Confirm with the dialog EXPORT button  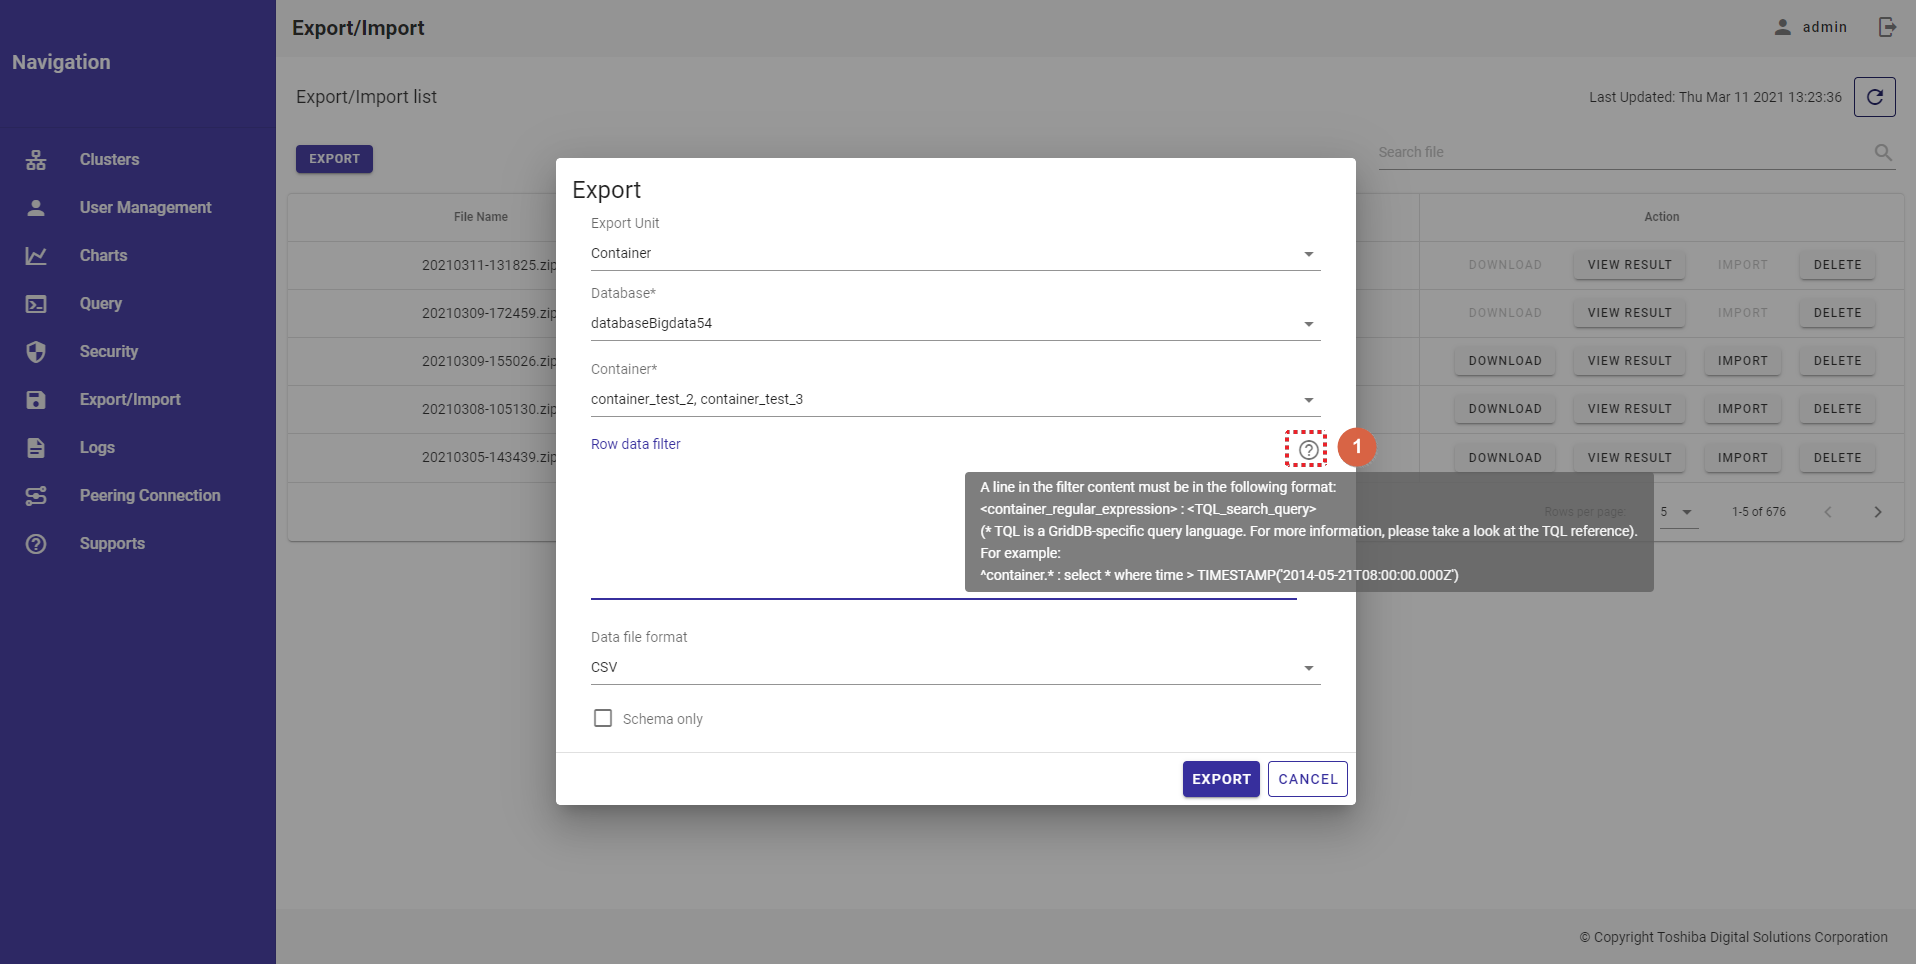tap(1221, 779)
